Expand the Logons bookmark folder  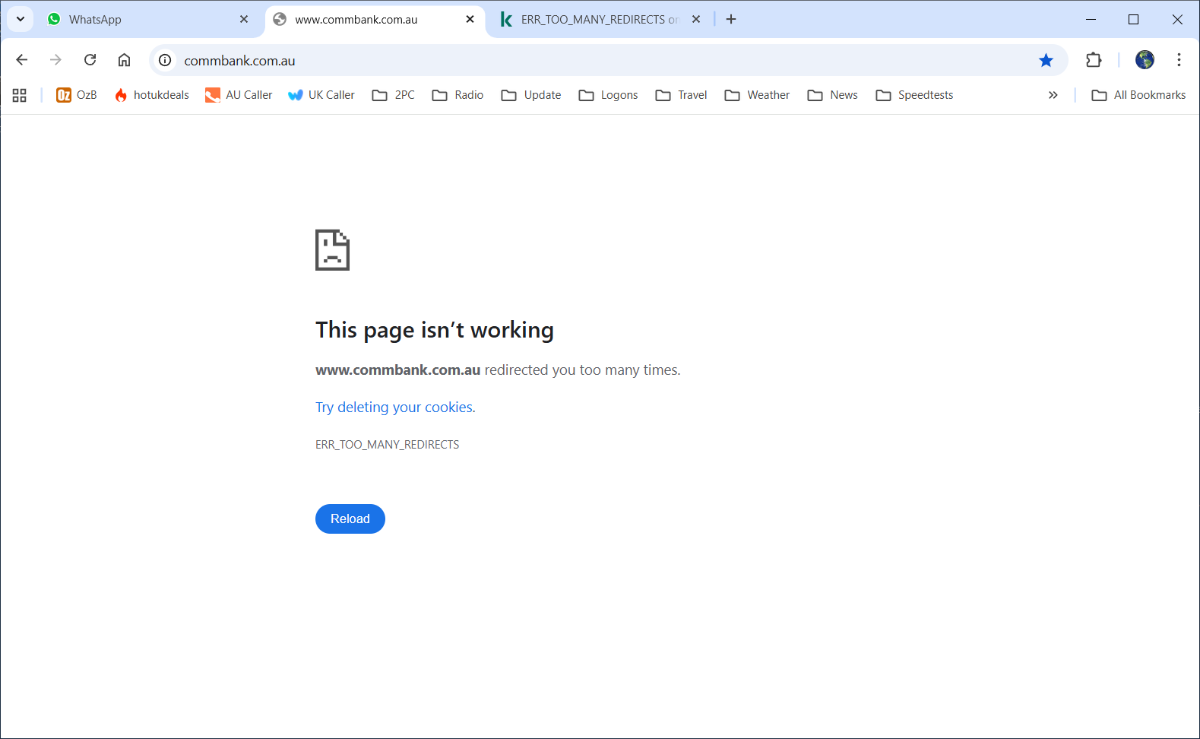coord(608,95)
